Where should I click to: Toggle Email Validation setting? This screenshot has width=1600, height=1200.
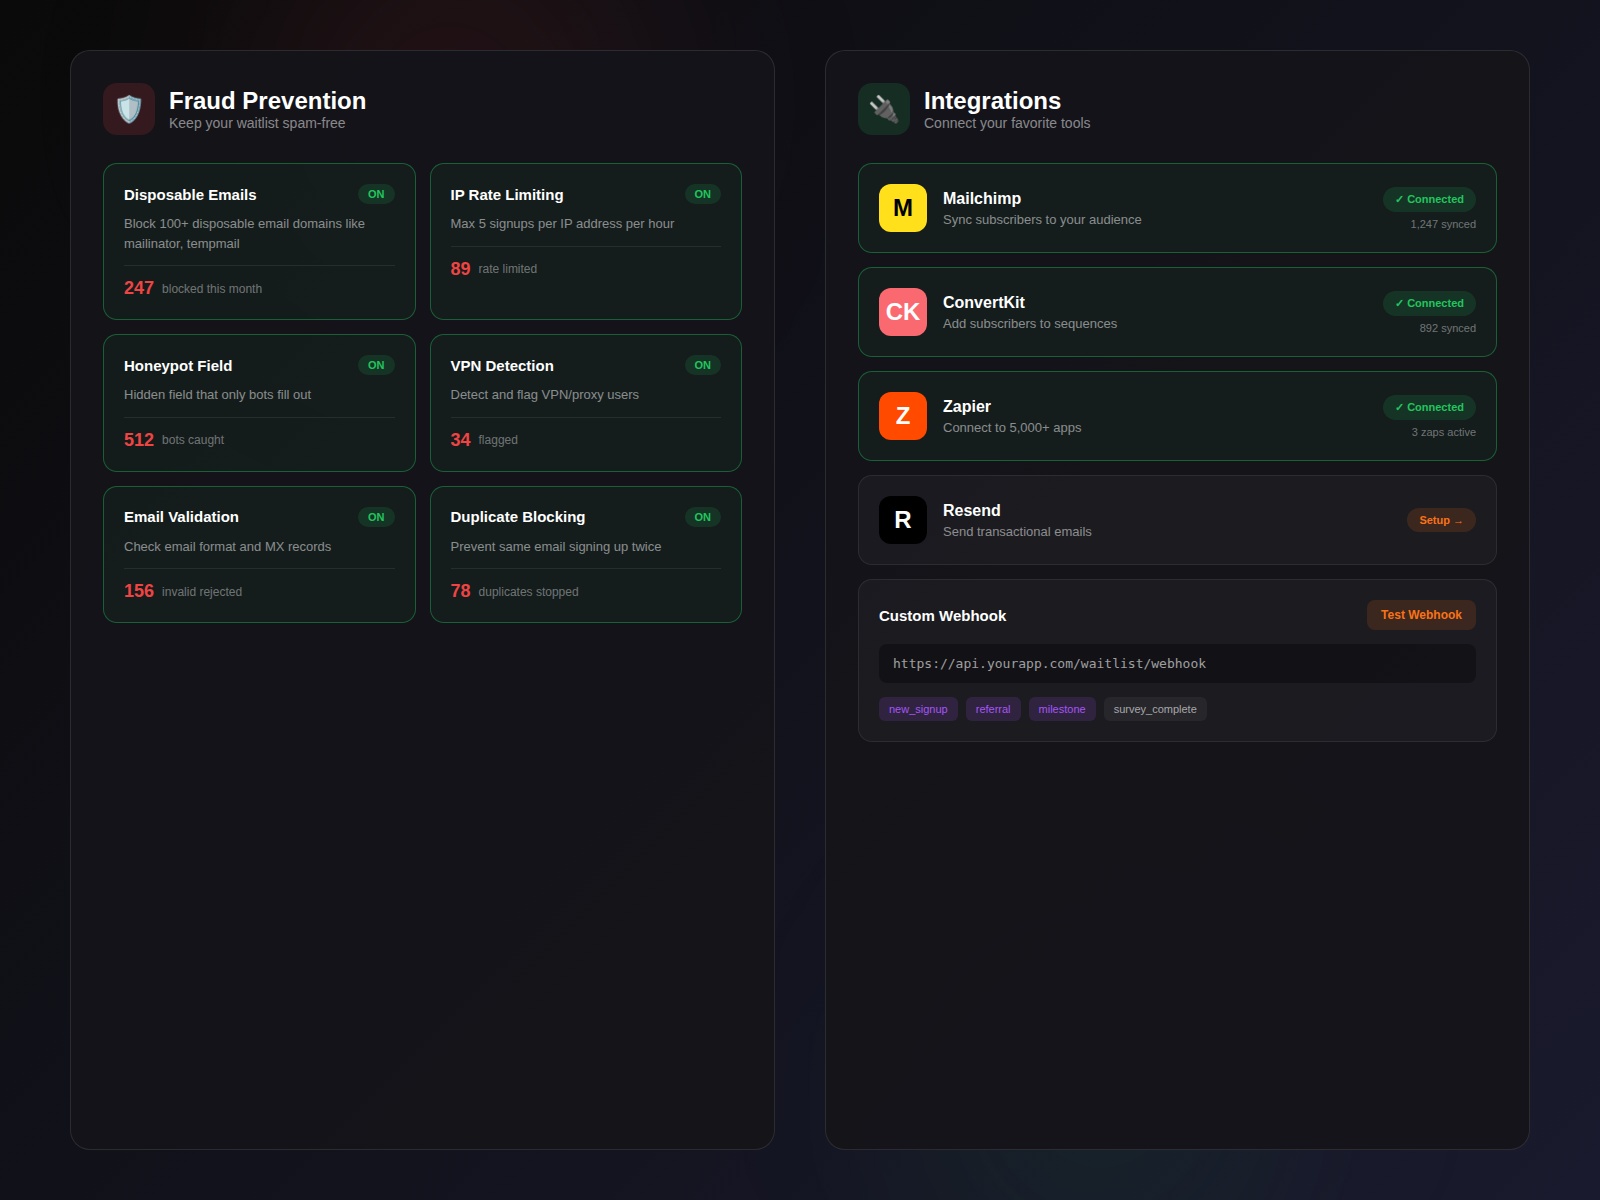pos(377,517)
